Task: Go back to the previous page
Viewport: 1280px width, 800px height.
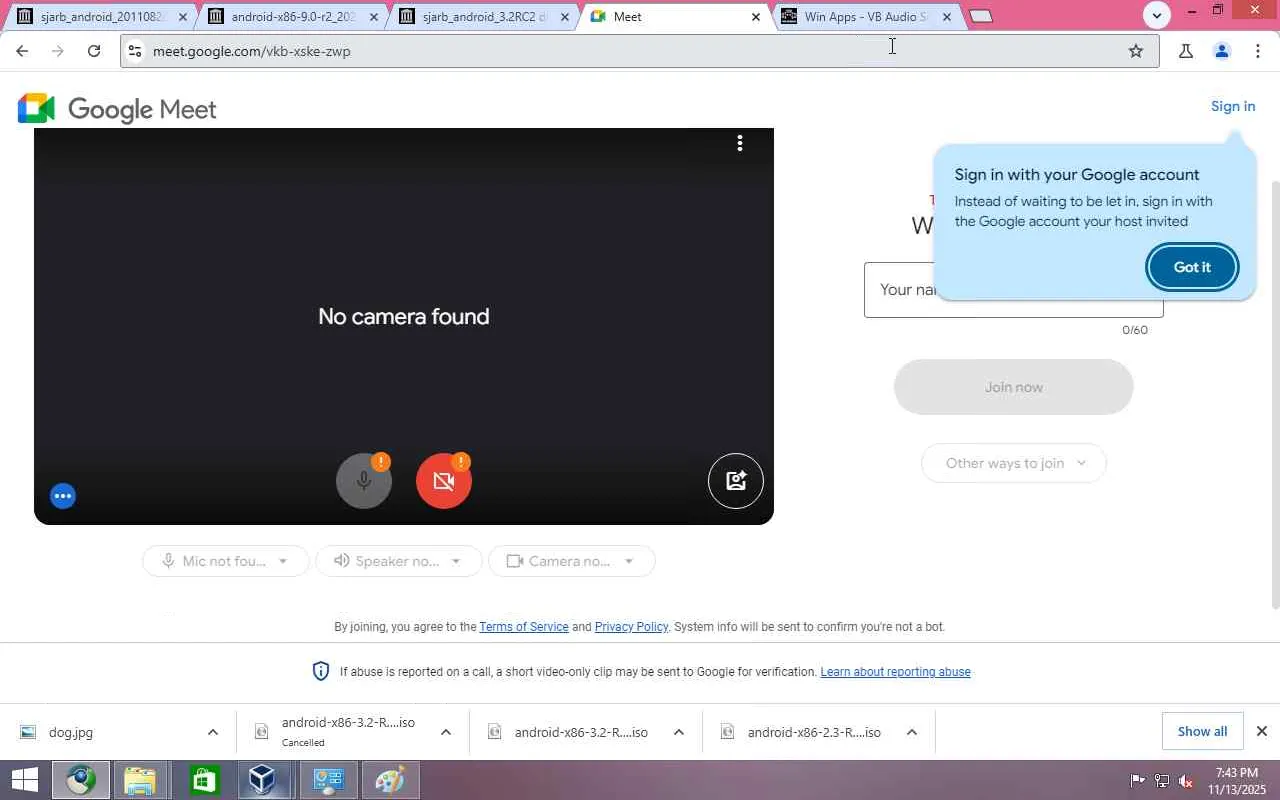Action: point(22,51)
